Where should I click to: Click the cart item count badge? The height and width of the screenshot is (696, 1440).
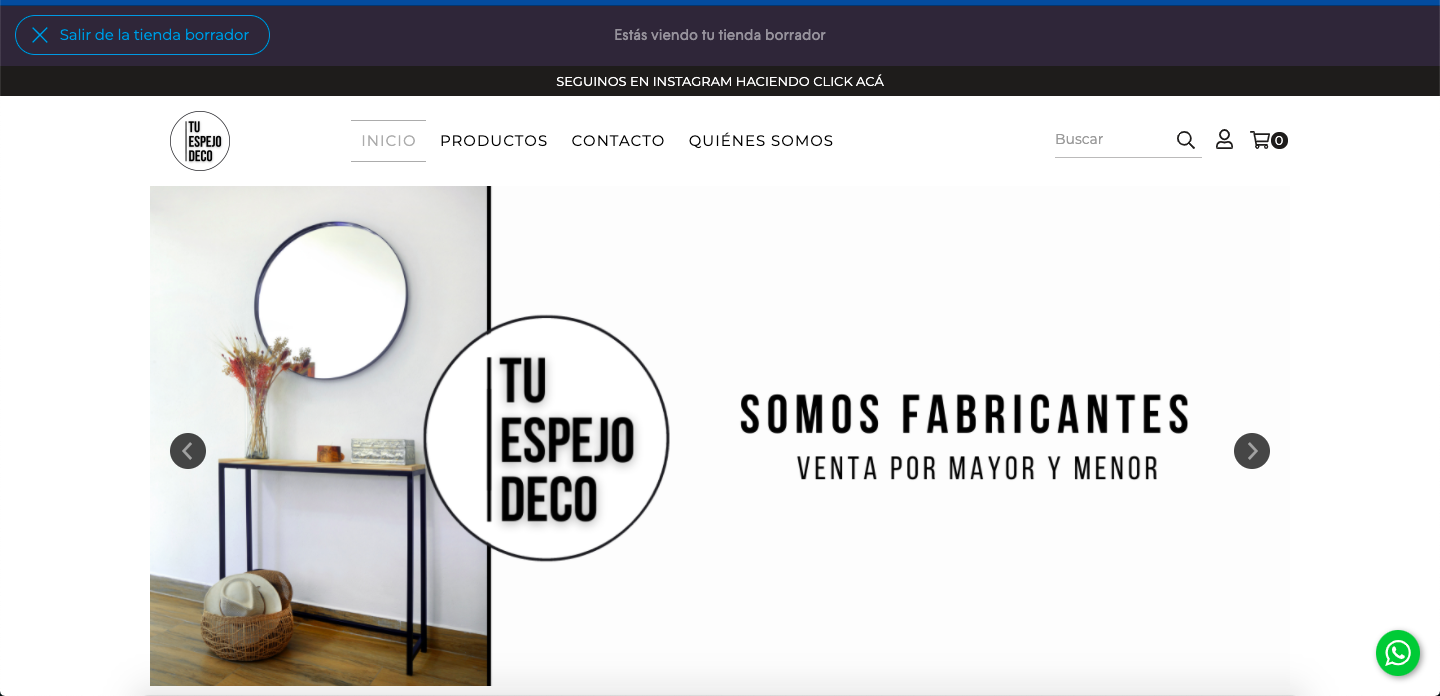click(x=1279, y=141)
